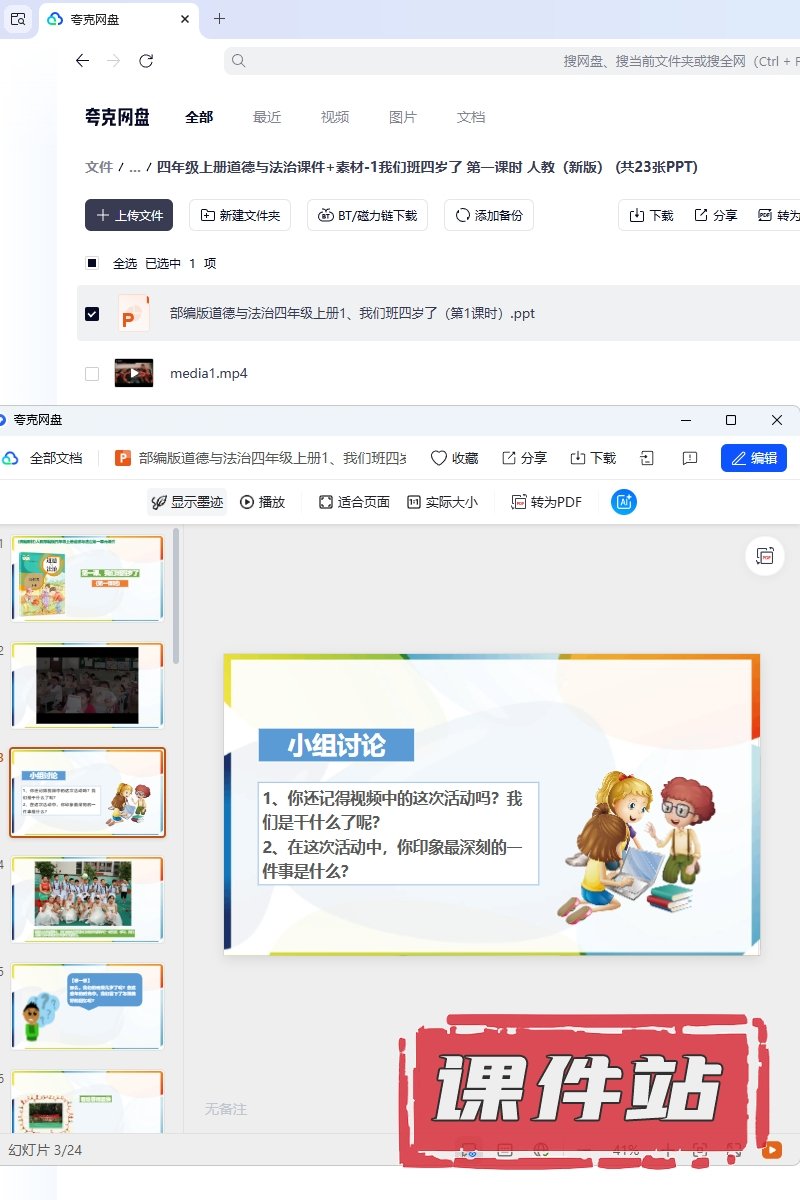
Task: Click 转为PDF in the viewer toolbar
Action: (x=546, y=502)
